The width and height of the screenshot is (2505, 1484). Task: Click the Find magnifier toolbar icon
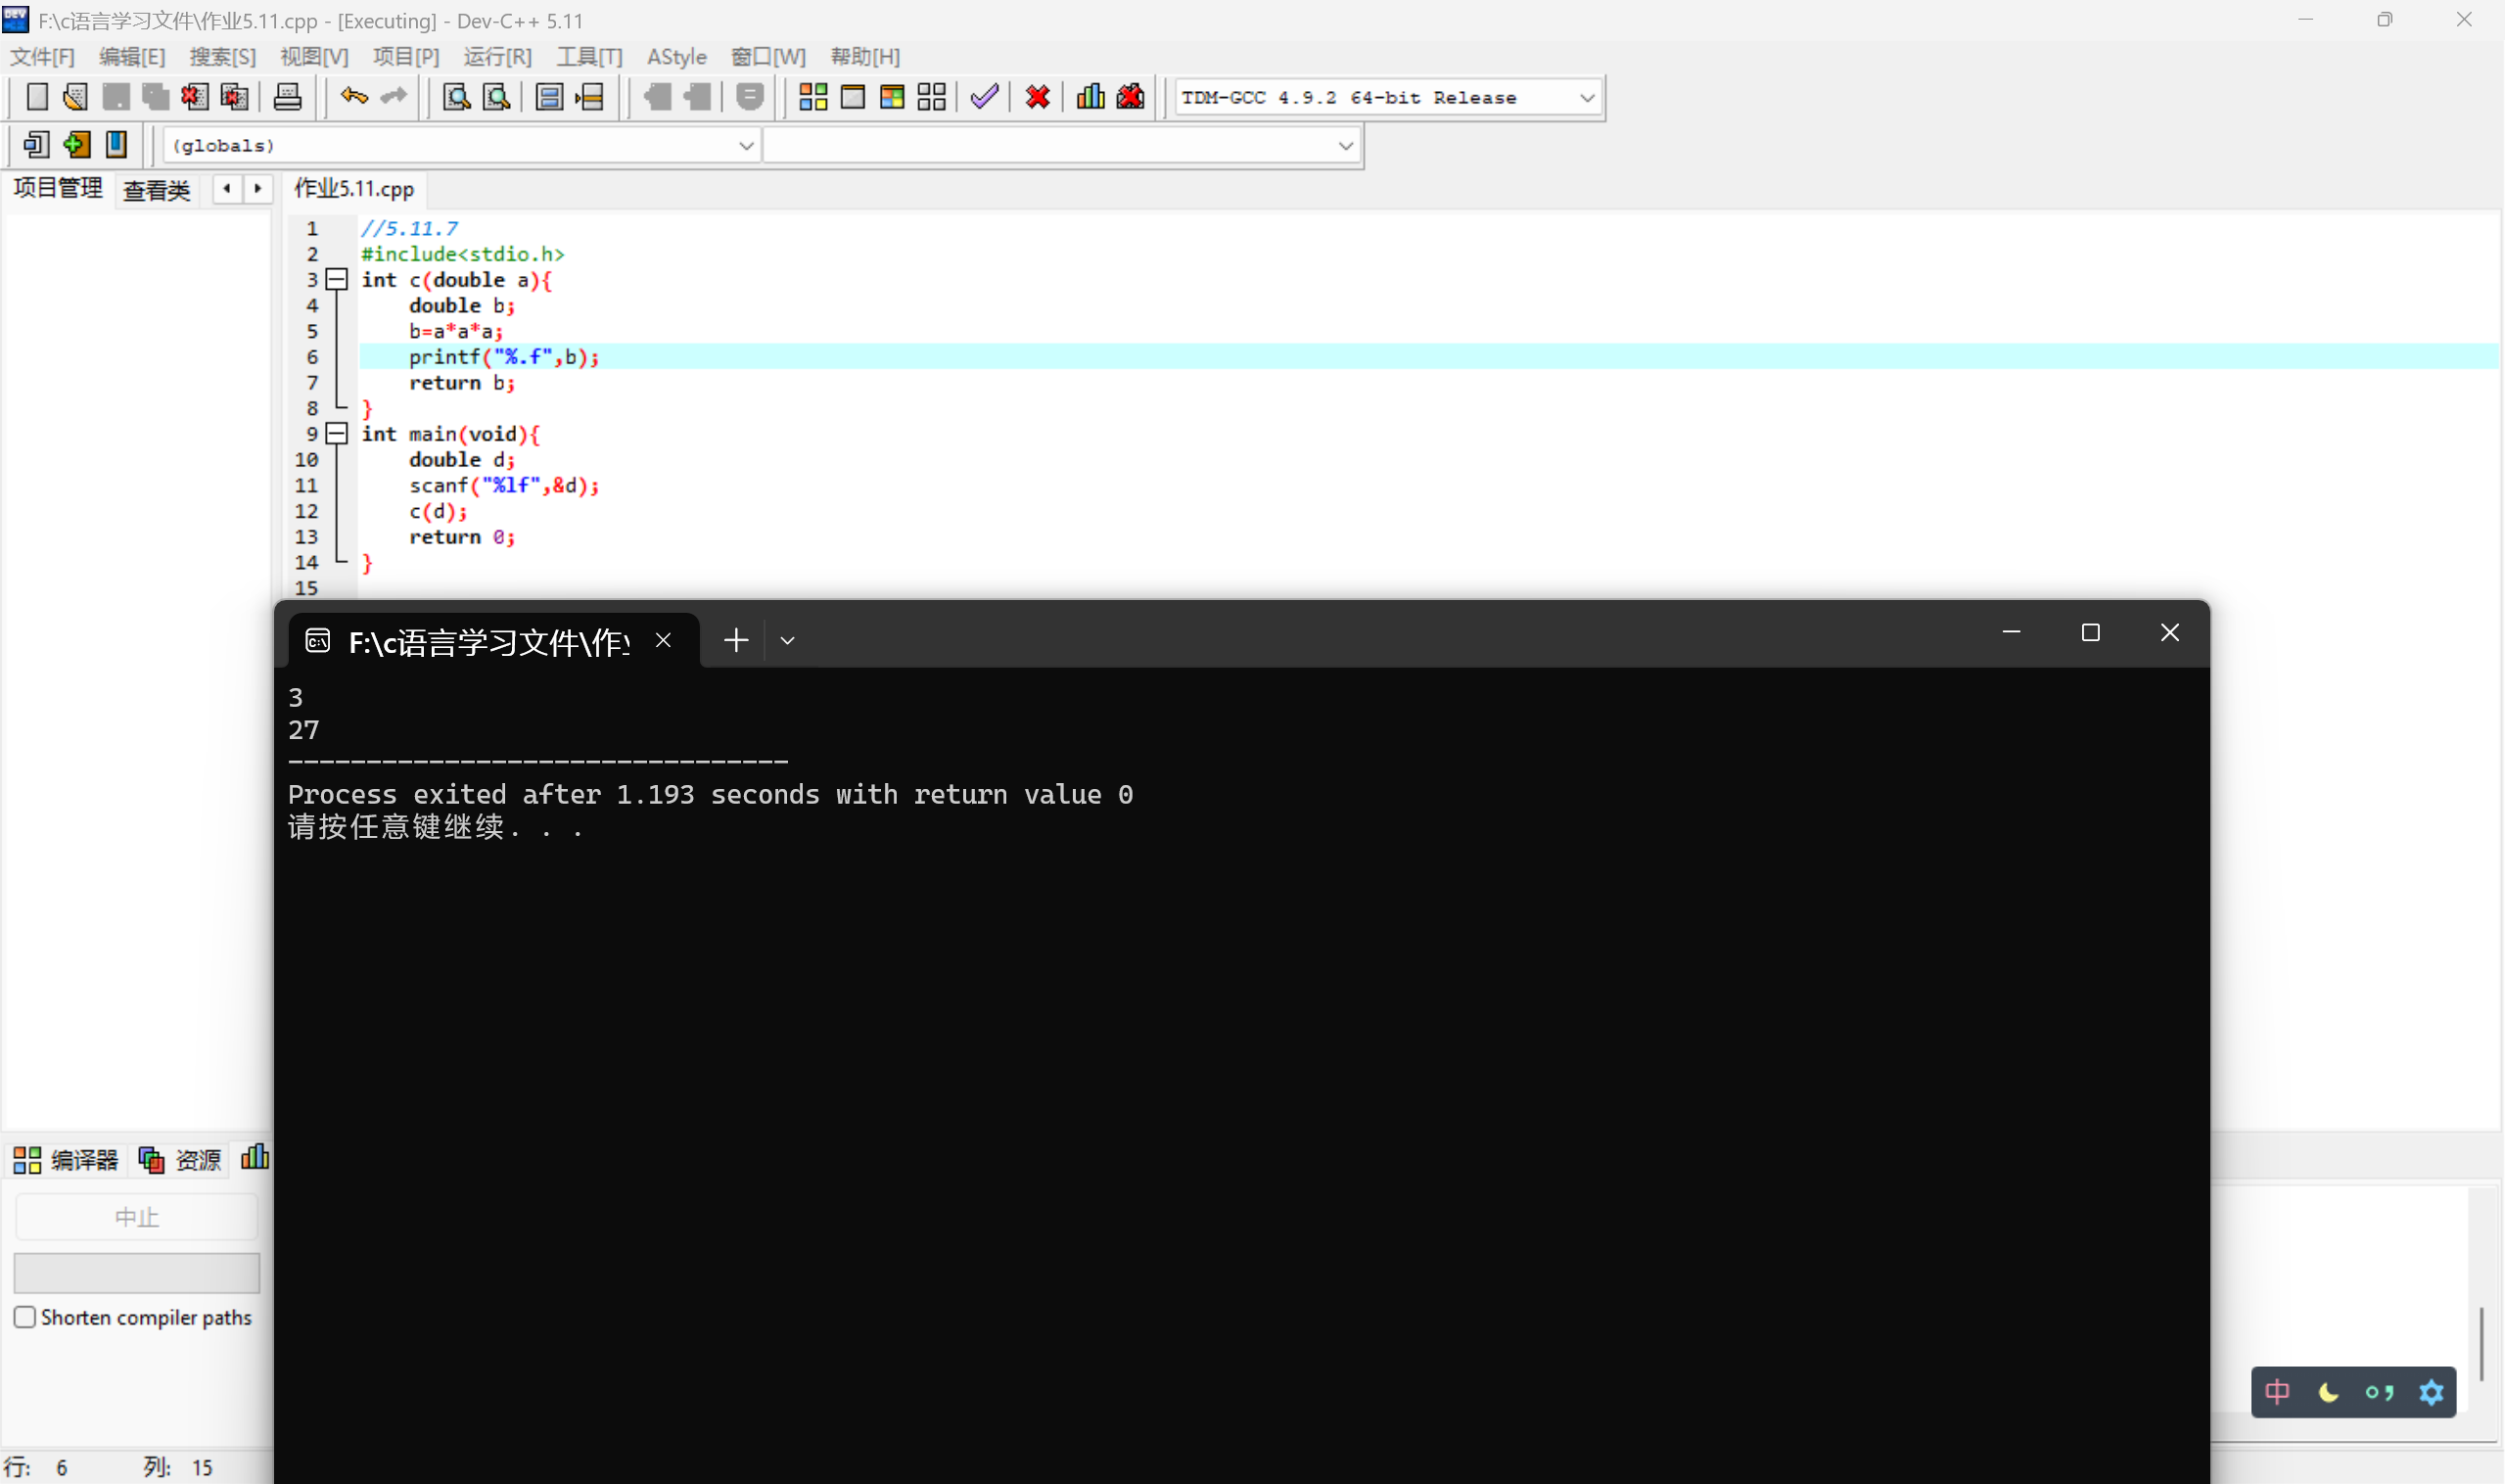(x=457, y=97)
